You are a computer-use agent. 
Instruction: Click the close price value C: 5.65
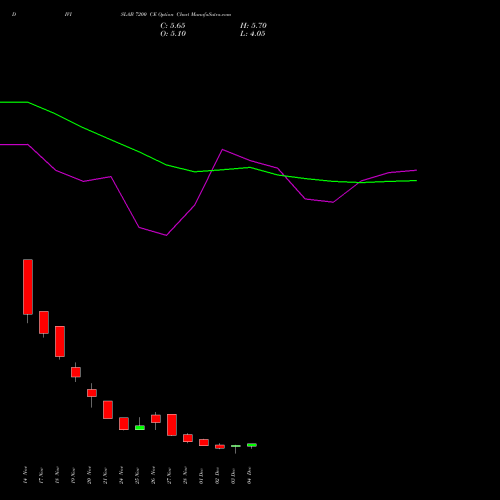click(x=173, y=26)
